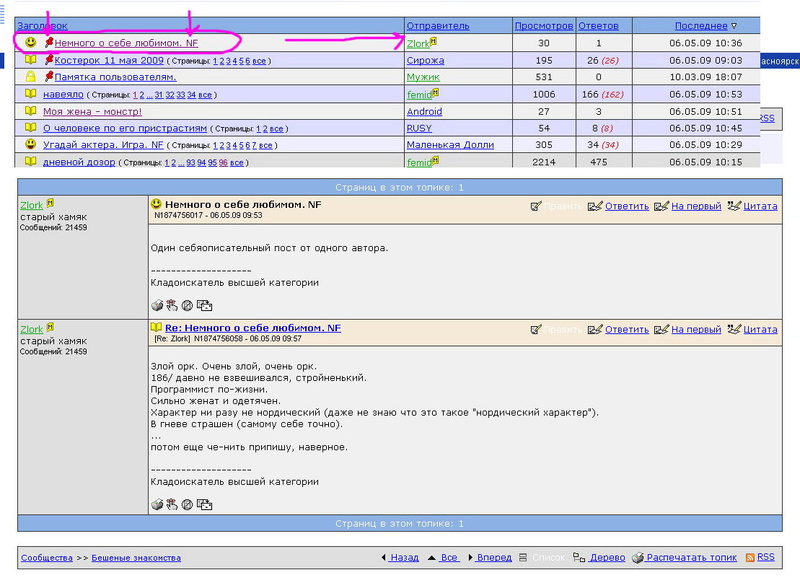Click the profile badge icon next to femid in навеяло row
The width and height of the screenshot is (800, 578).
[436, 93]
